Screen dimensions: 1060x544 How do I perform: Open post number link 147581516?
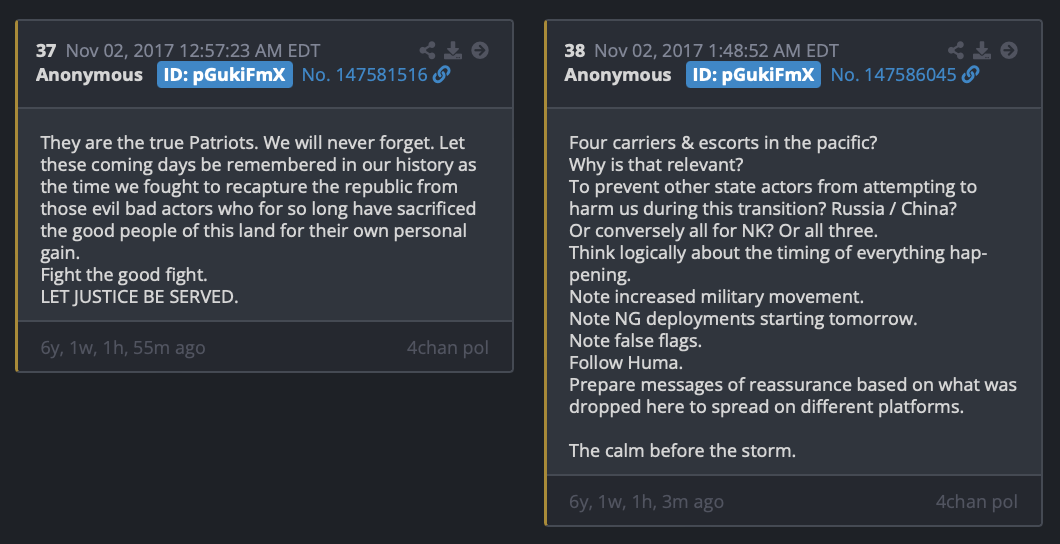tap(364, 75)
